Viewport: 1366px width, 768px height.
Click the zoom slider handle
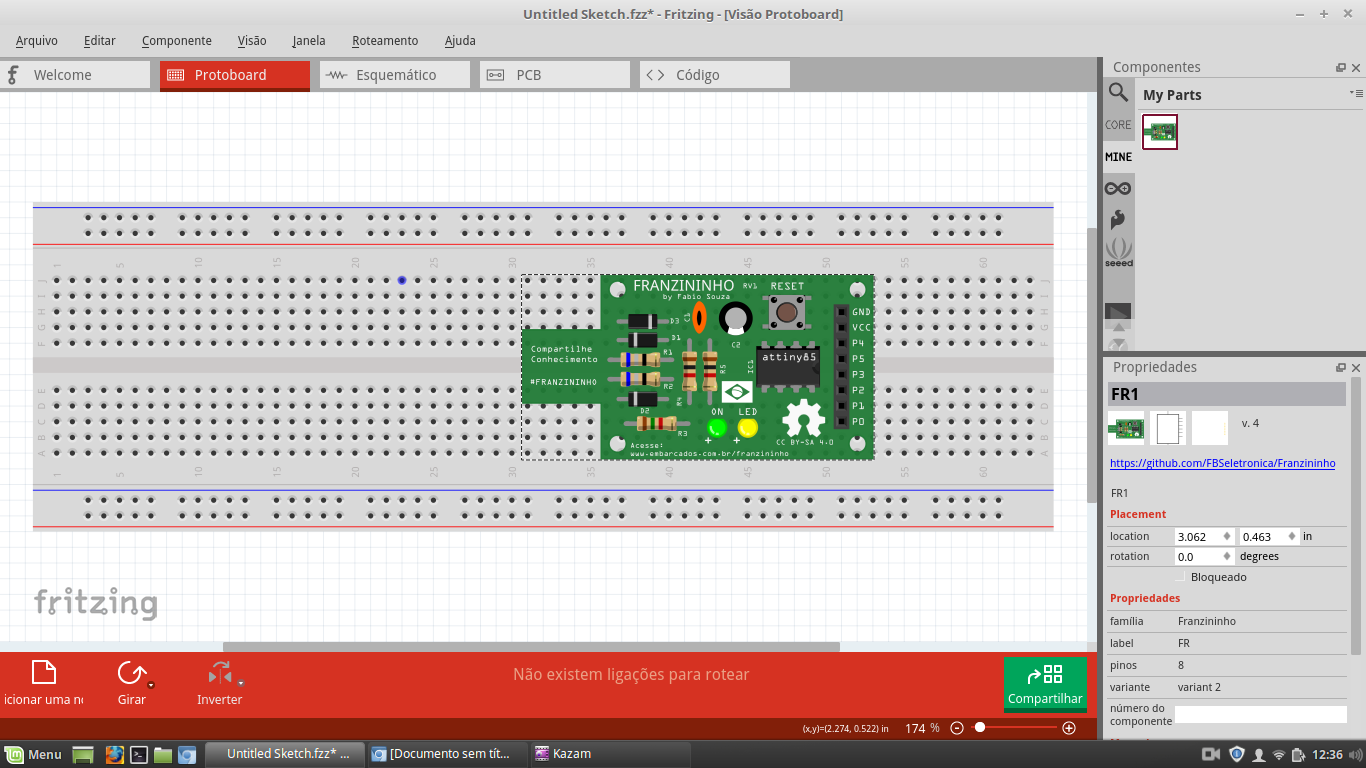coord(980,728)
